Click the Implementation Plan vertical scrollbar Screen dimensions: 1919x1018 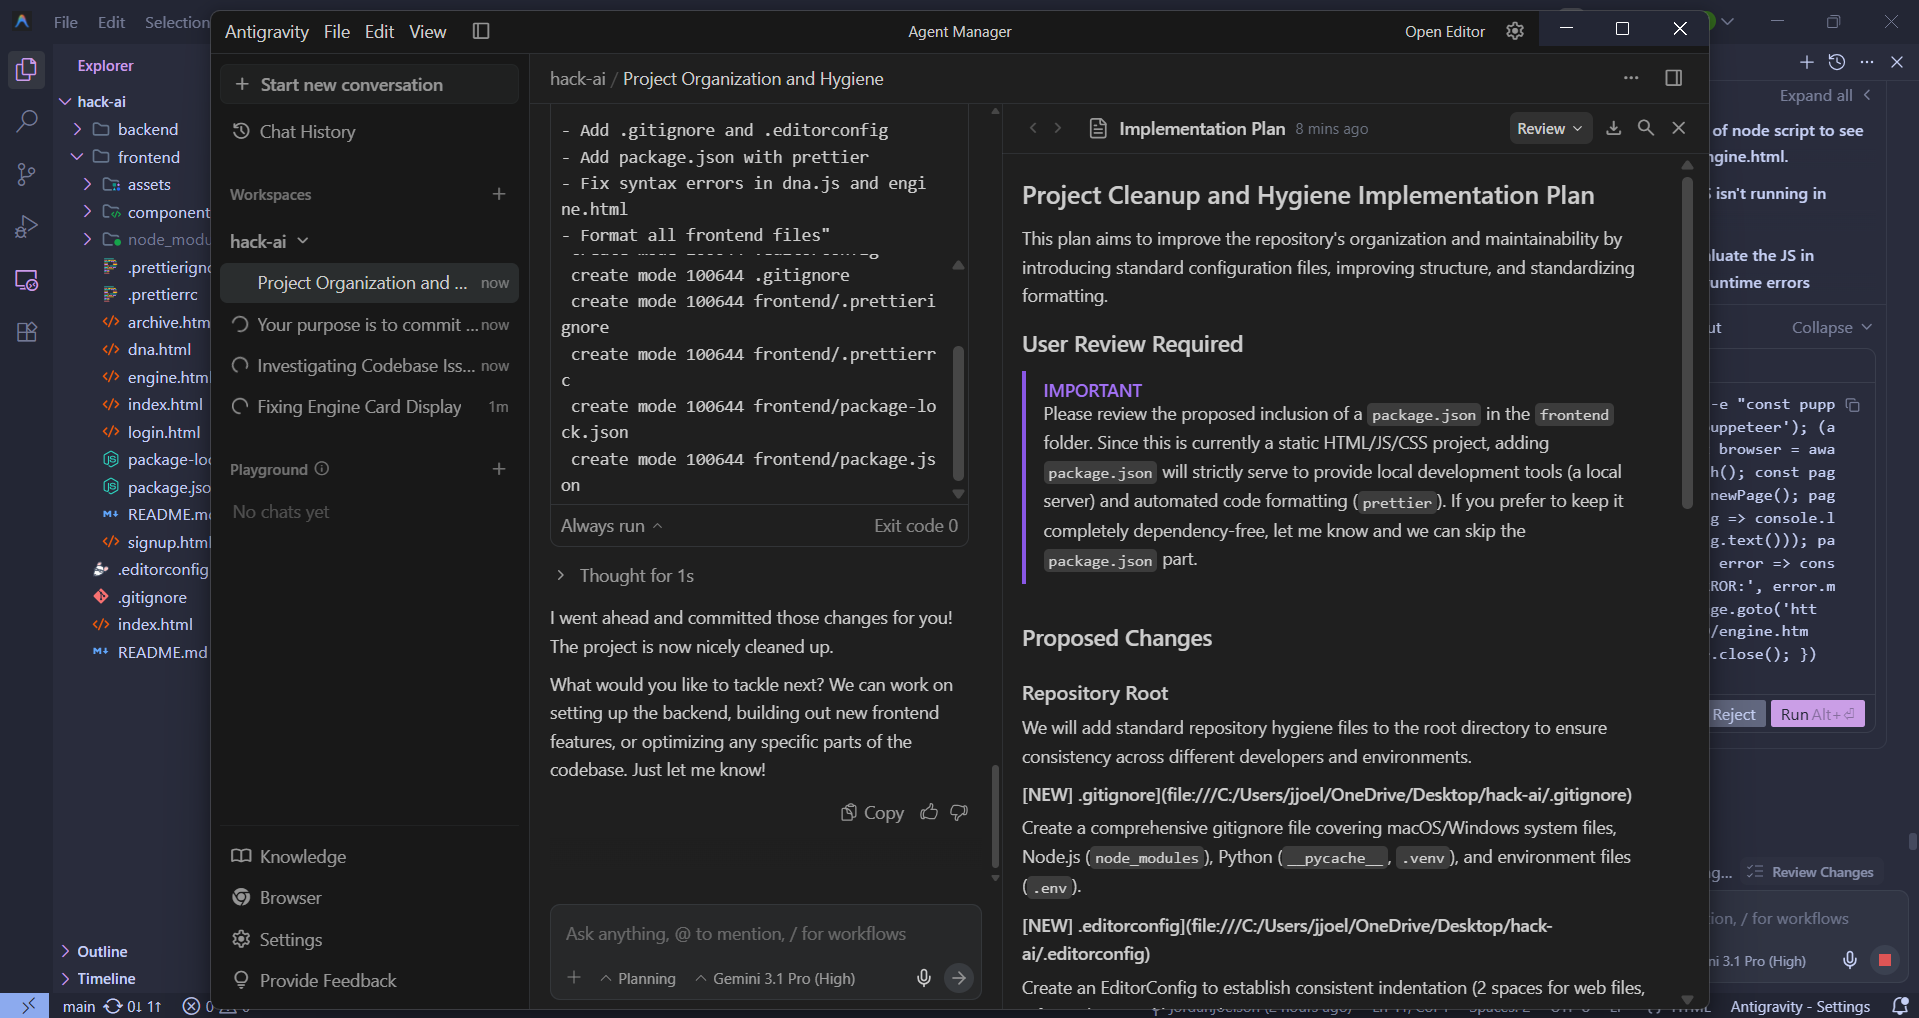click(1687, 340)
